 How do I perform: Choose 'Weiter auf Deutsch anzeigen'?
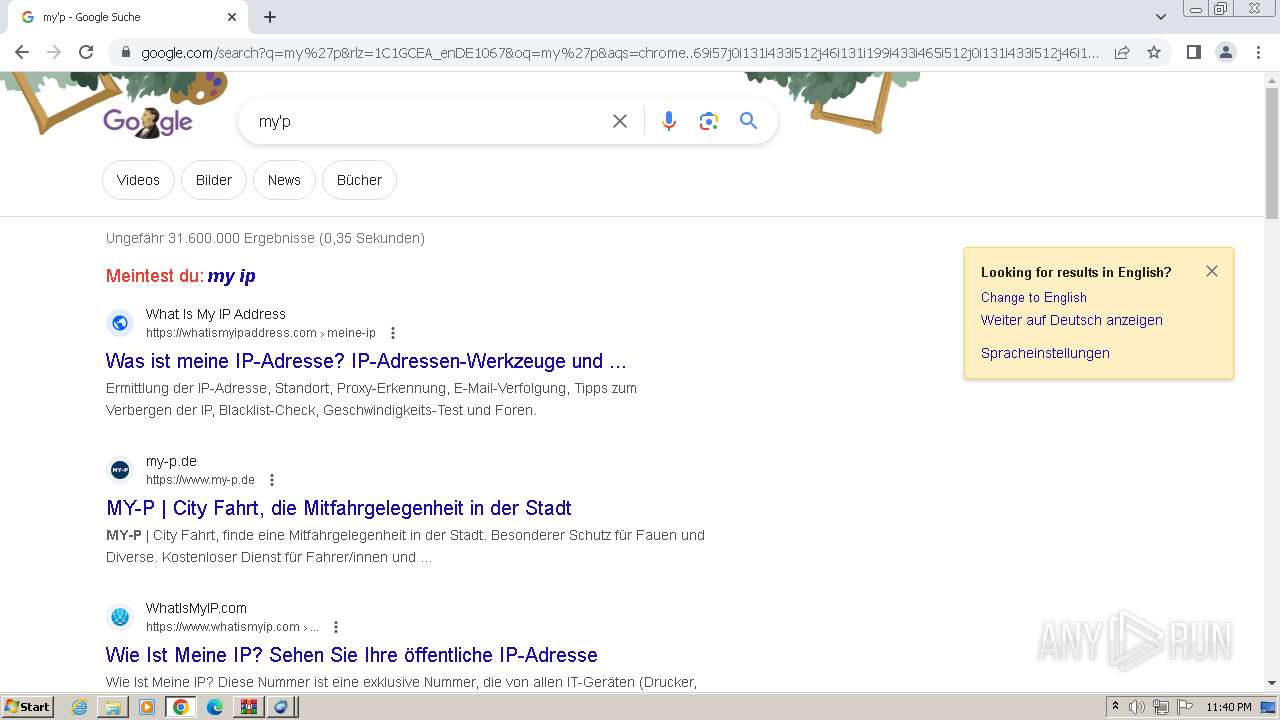coord(1072,320)
